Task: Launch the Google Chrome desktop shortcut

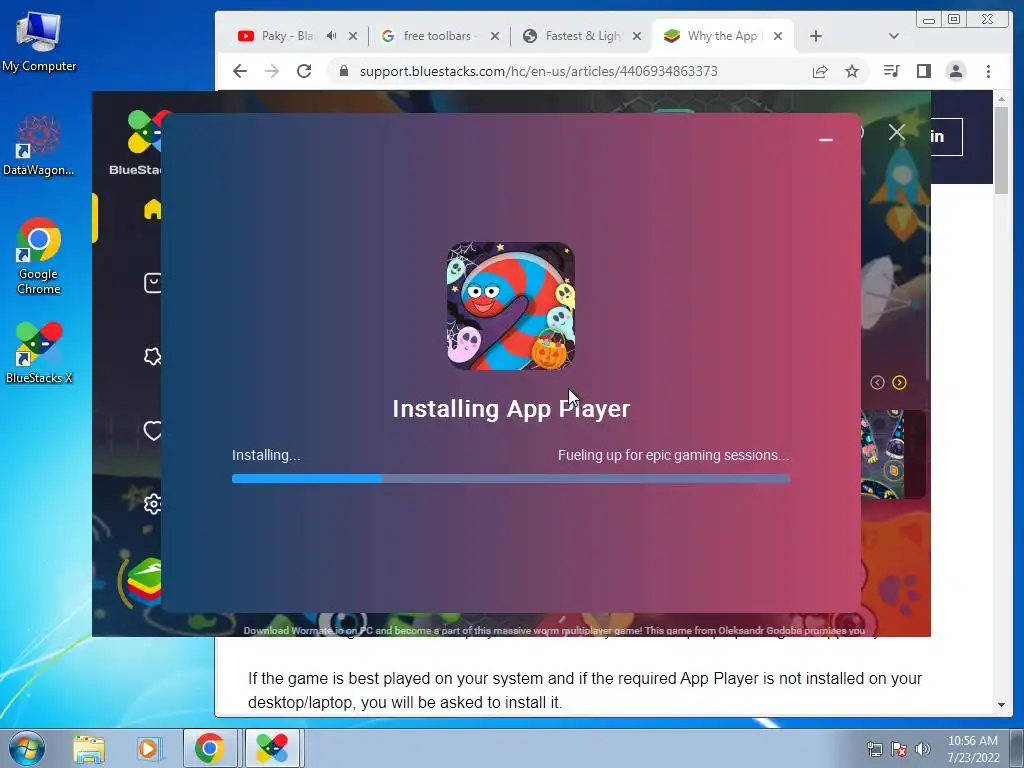Action: coord(39,256)
